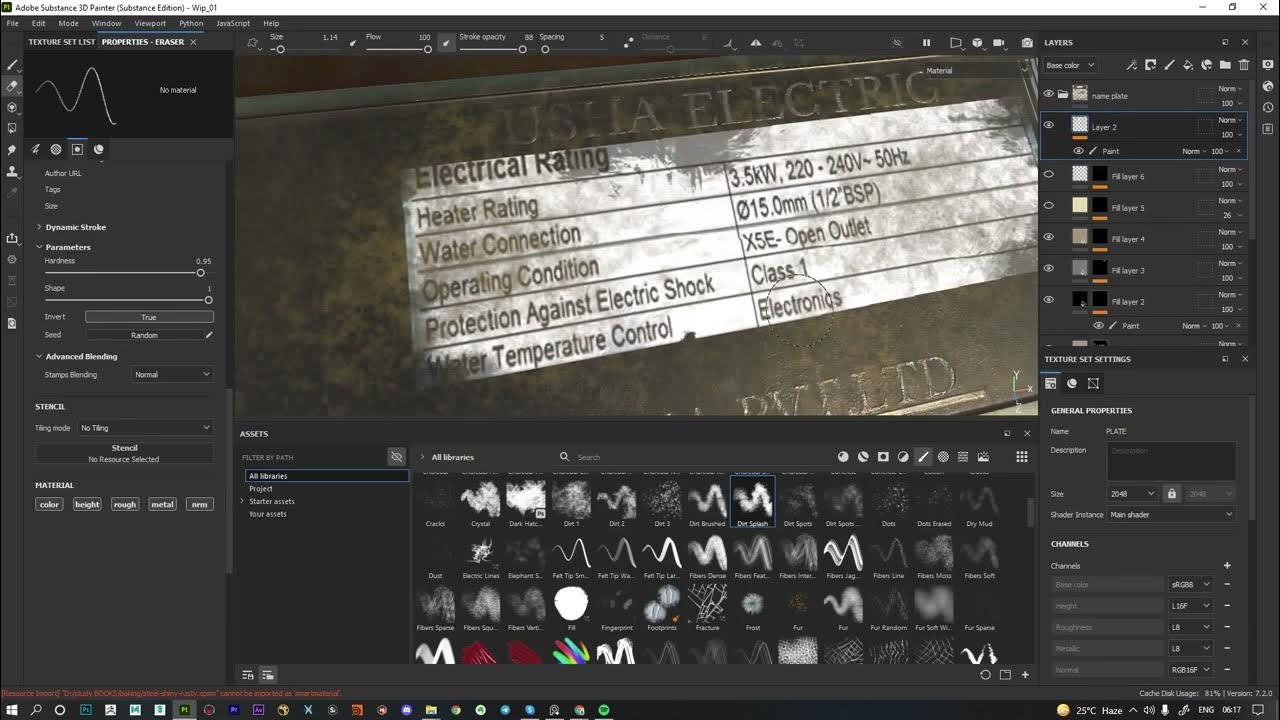Toggle visibility of Fill layer 6
1280x720 pixels.
point(1048,174)
